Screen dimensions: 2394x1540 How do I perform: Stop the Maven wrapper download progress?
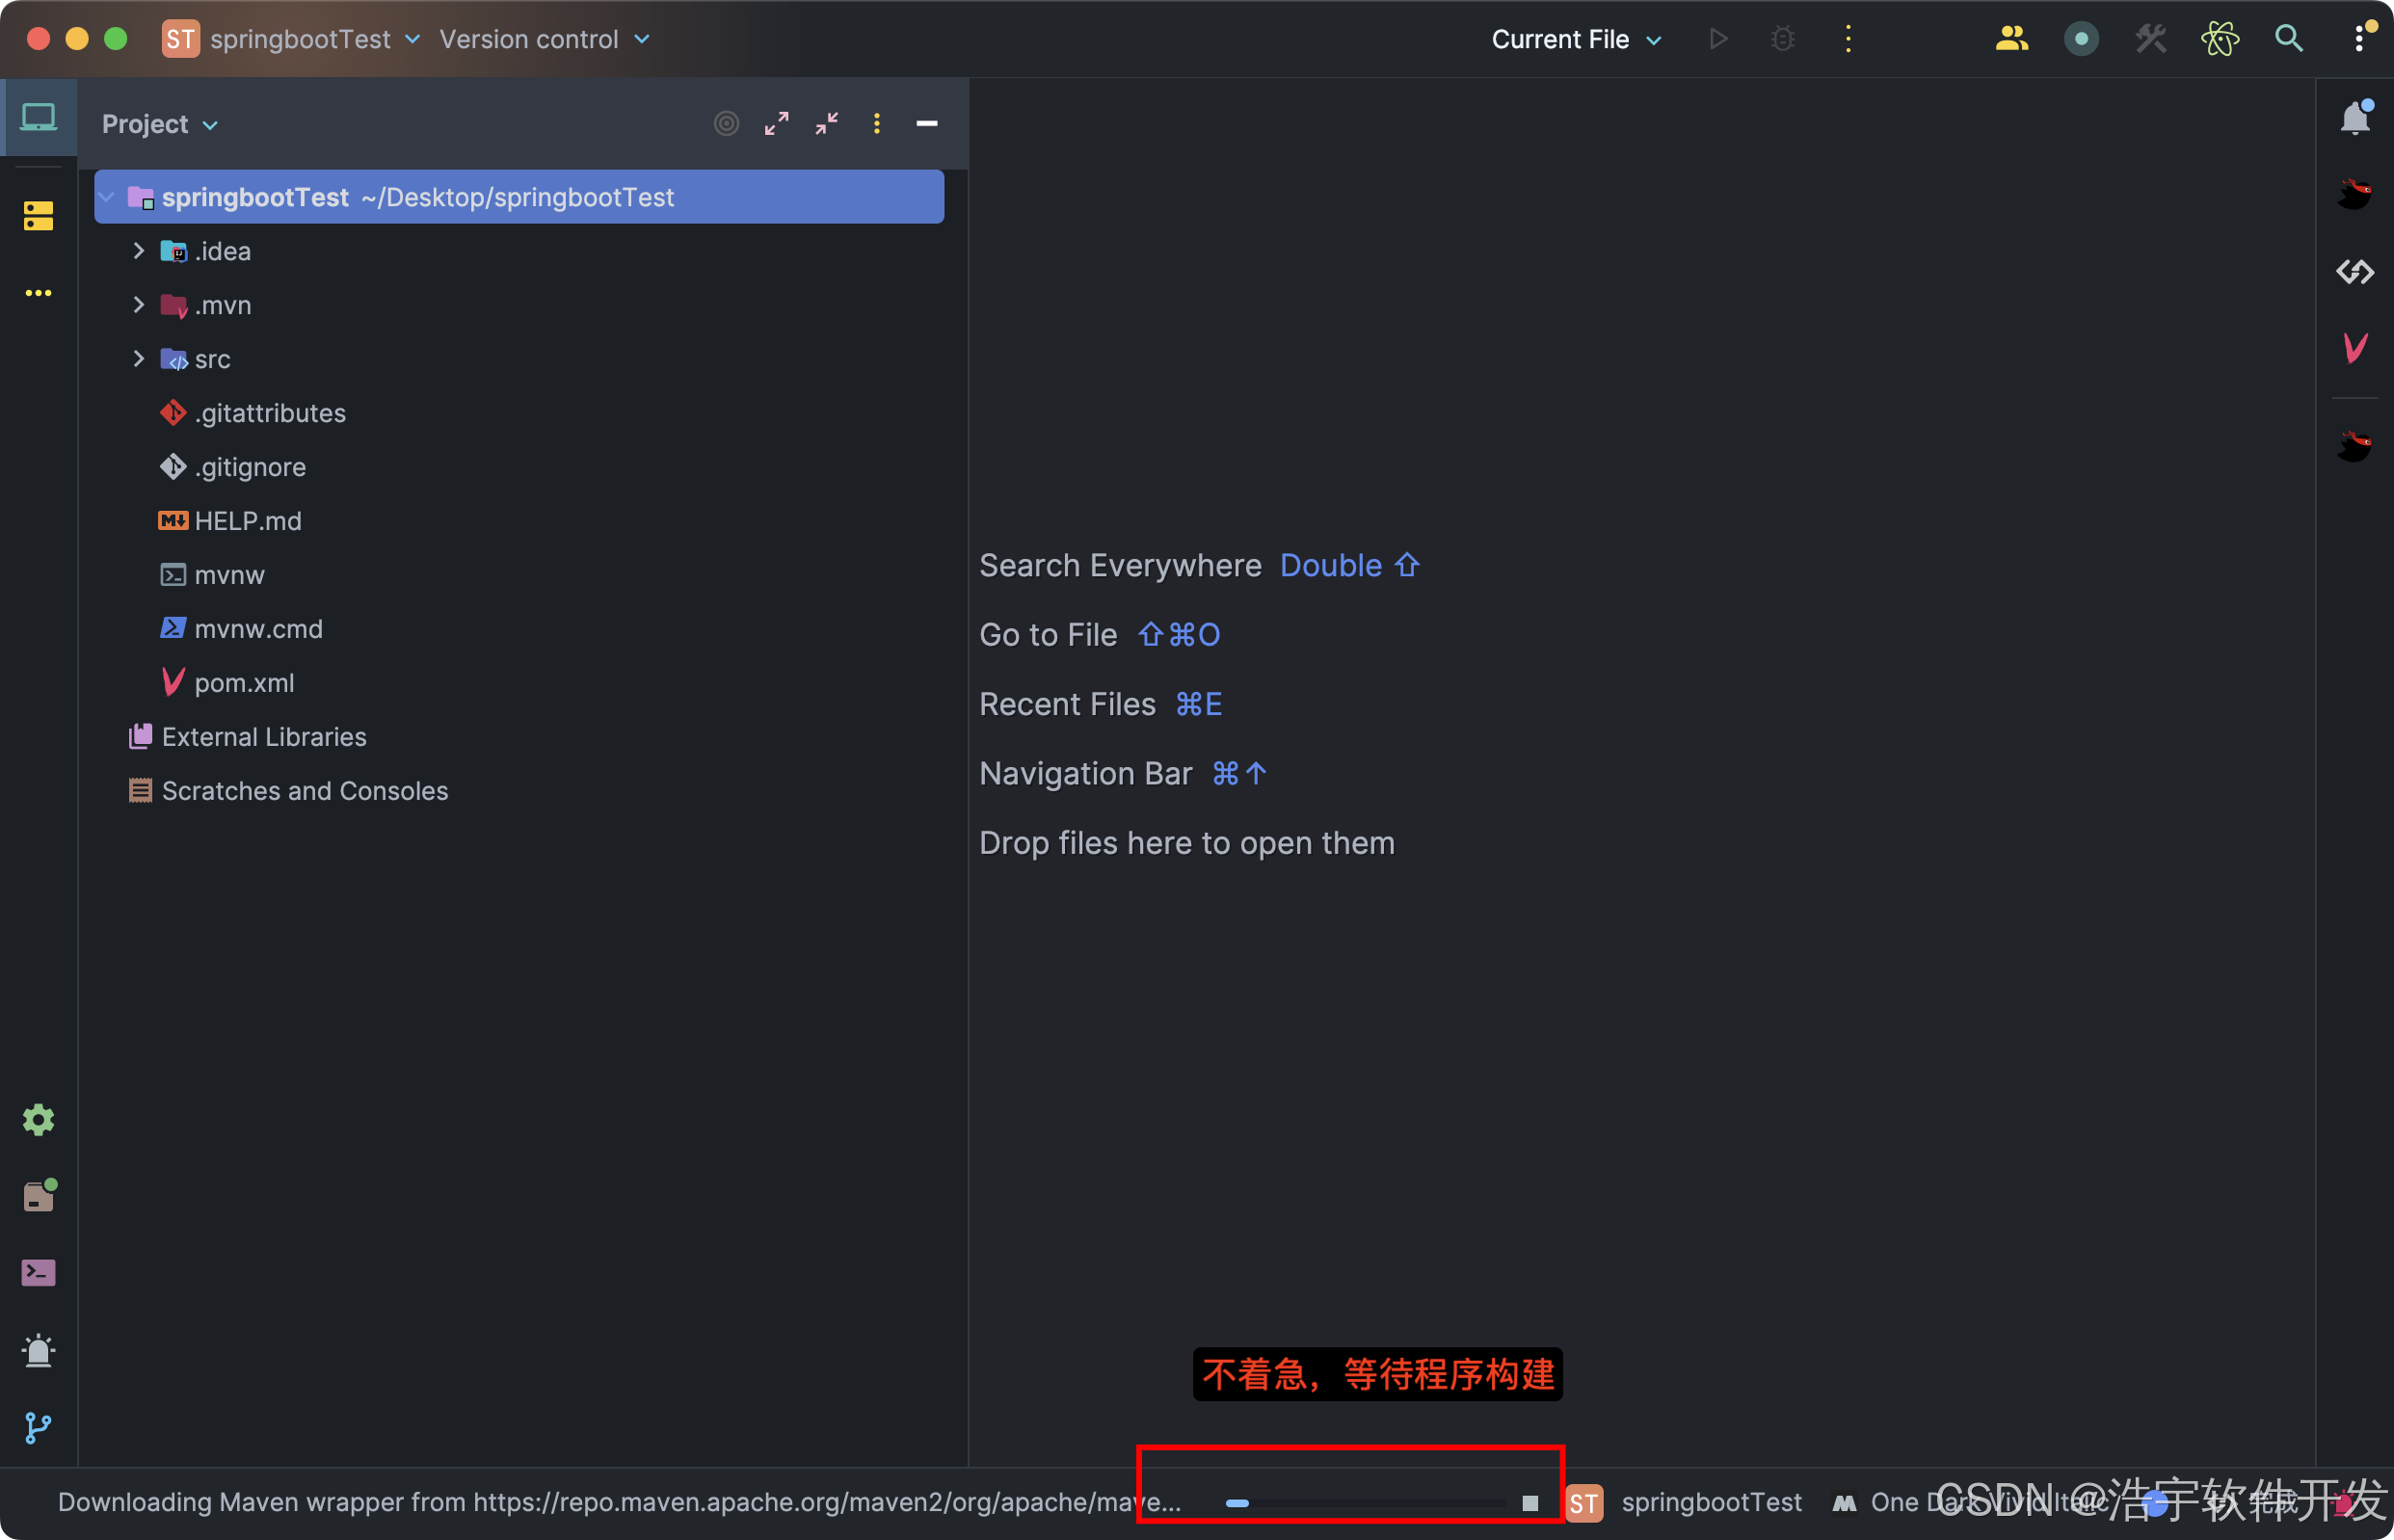[1529, 1502]
